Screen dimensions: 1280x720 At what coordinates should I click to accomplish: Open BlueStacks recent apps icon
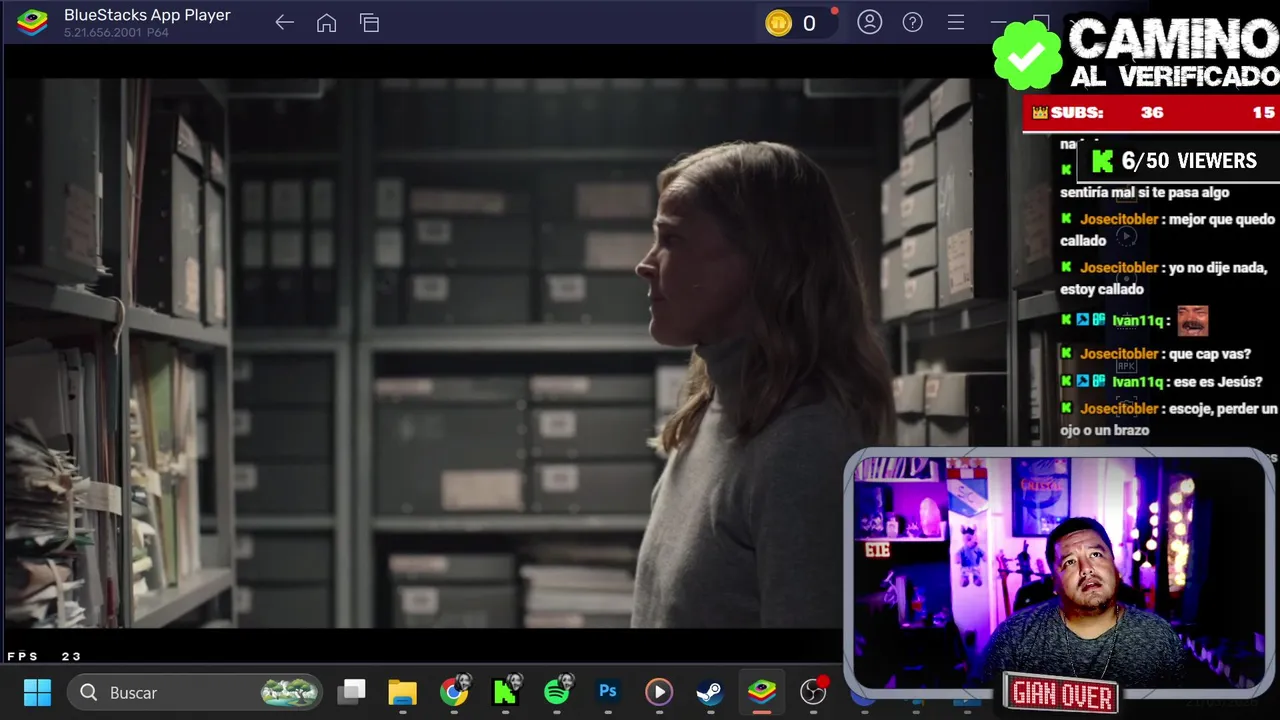370,23
